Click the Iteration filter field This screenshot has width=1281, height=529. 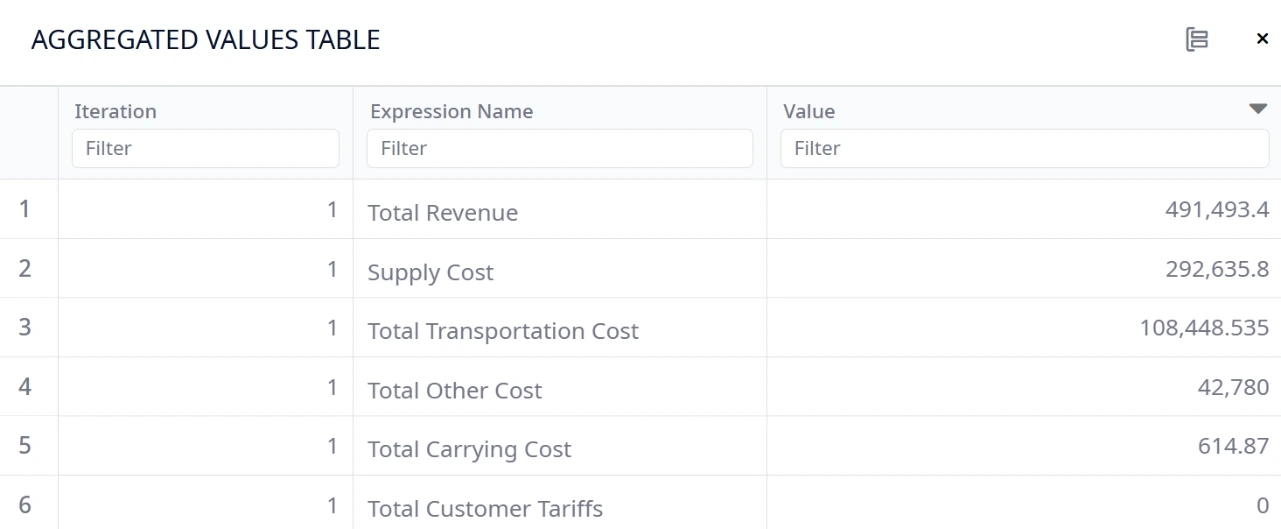tap(205, 149)
